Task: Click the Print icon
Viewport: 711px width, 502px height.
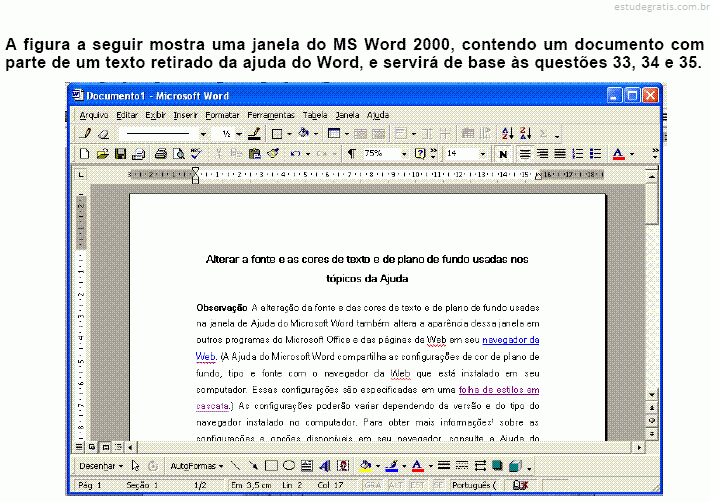Action: point(160,154)
